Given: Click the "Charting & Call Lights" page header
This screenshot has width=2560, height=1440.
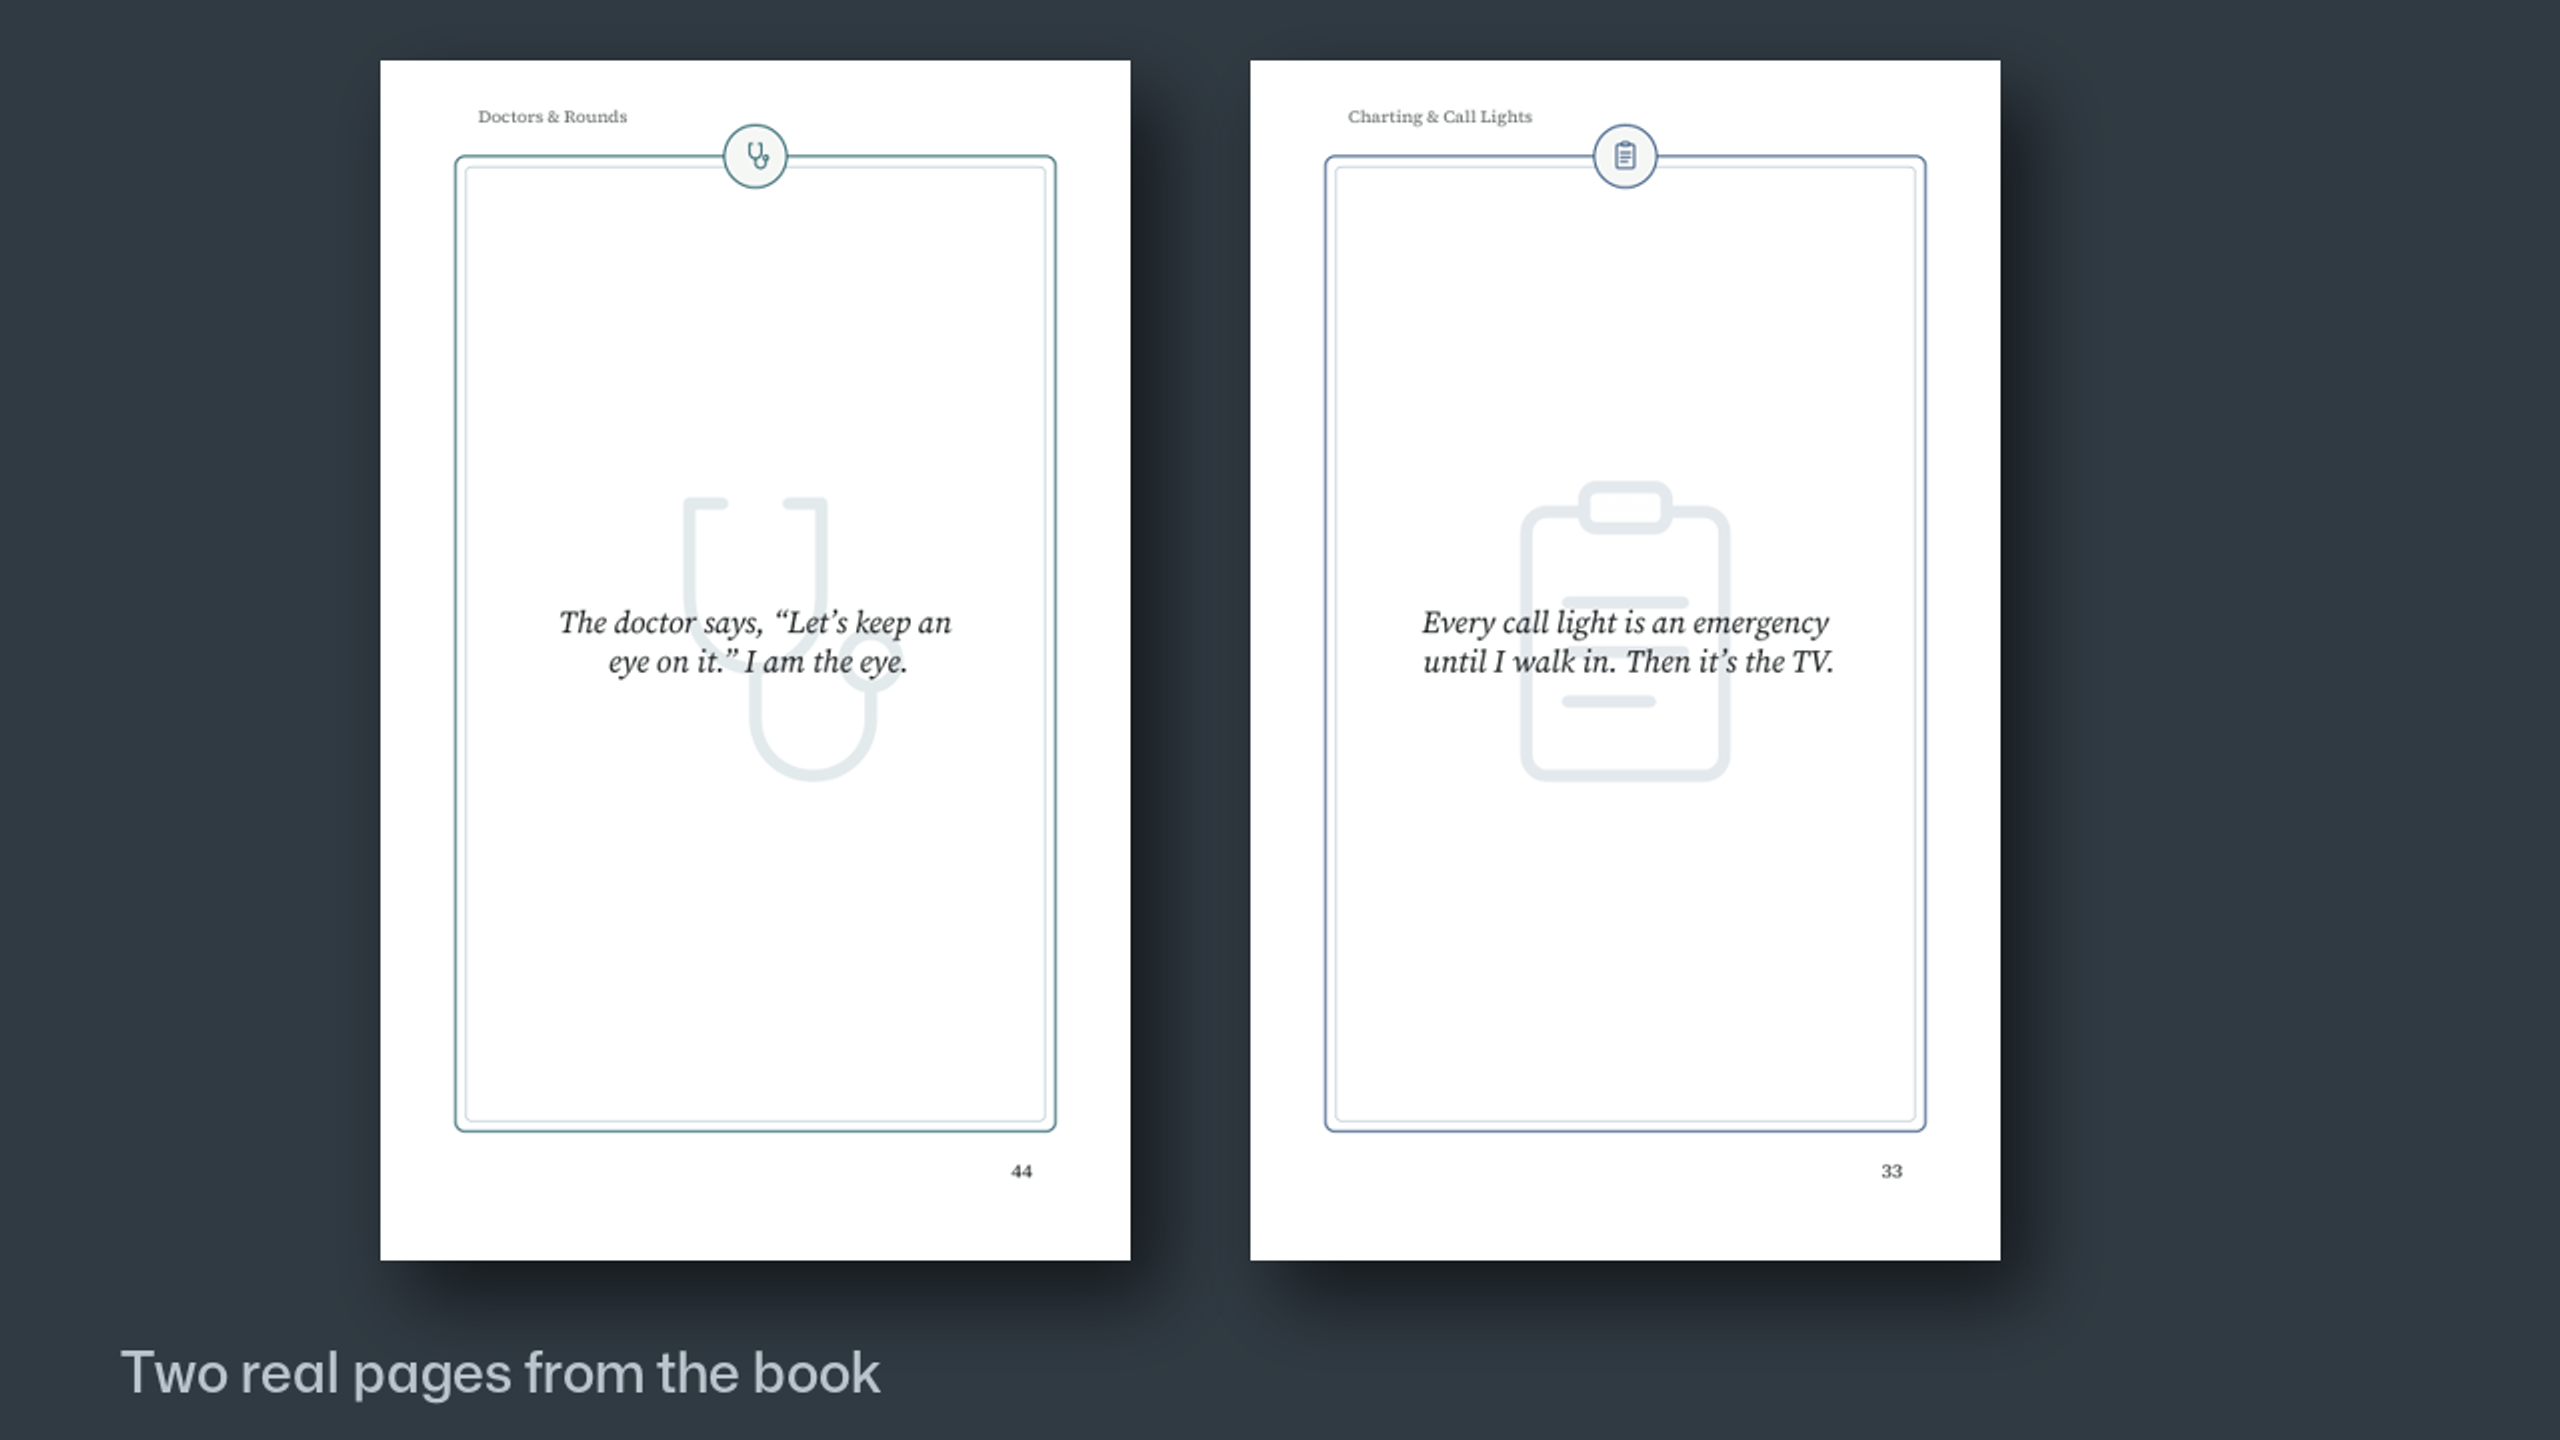Looking at the screenshot, I should [x=1439, y=116].
